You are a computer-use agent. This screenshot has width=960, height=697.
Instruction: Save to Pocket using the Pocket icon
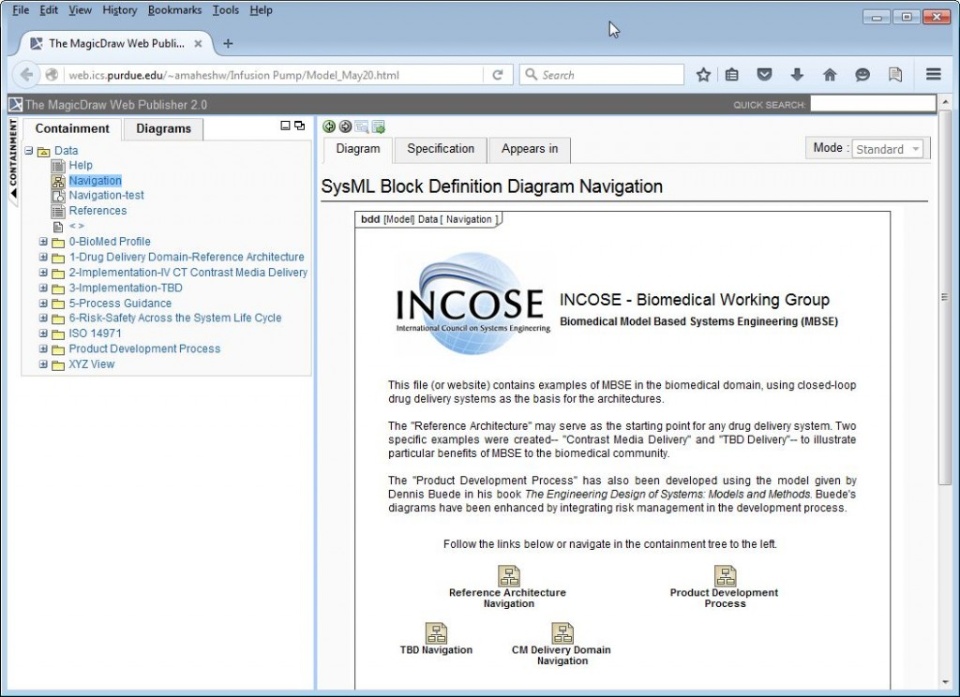[x=764, y=75]
